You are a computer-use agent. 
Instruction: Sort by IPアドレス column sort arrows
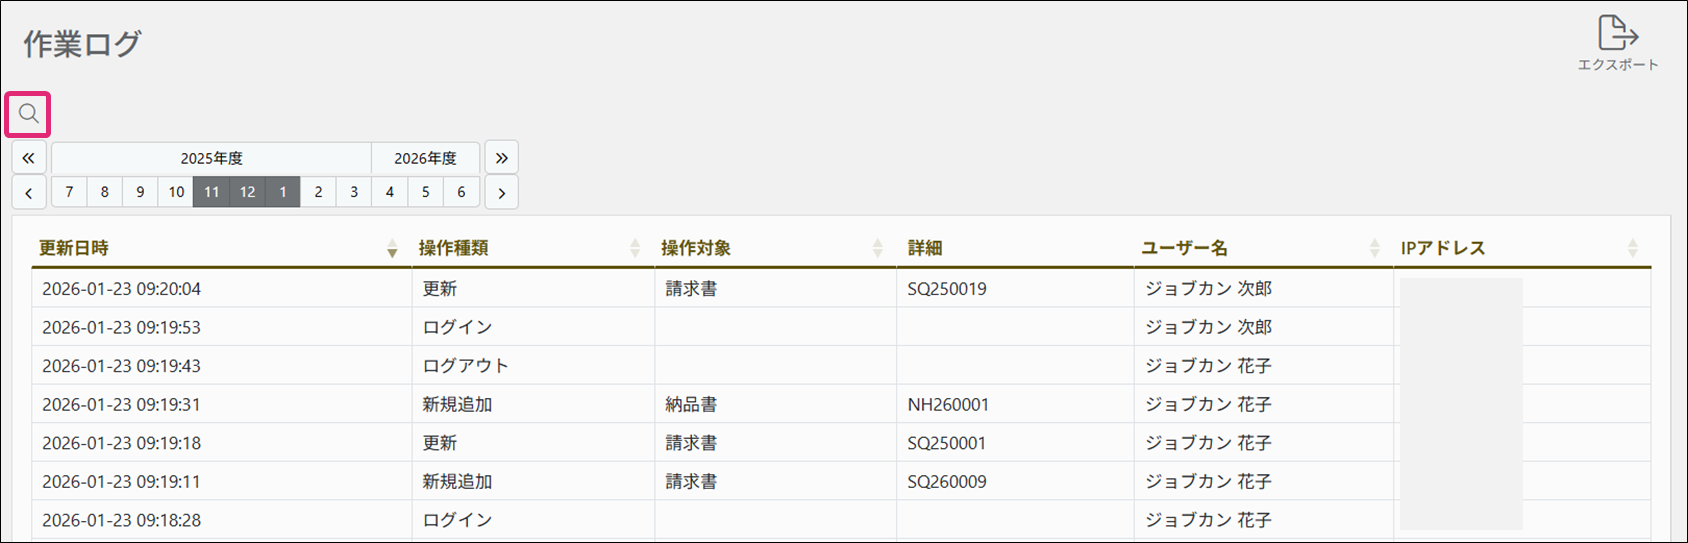point(1632,249)
